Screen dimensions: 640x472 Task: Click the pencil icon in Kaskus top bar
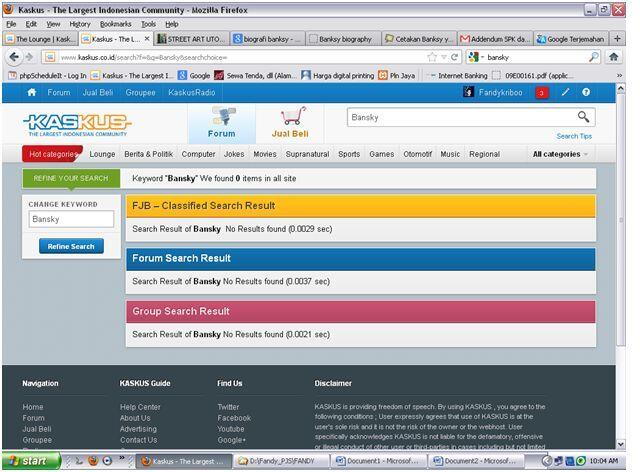tap(565, 92)
